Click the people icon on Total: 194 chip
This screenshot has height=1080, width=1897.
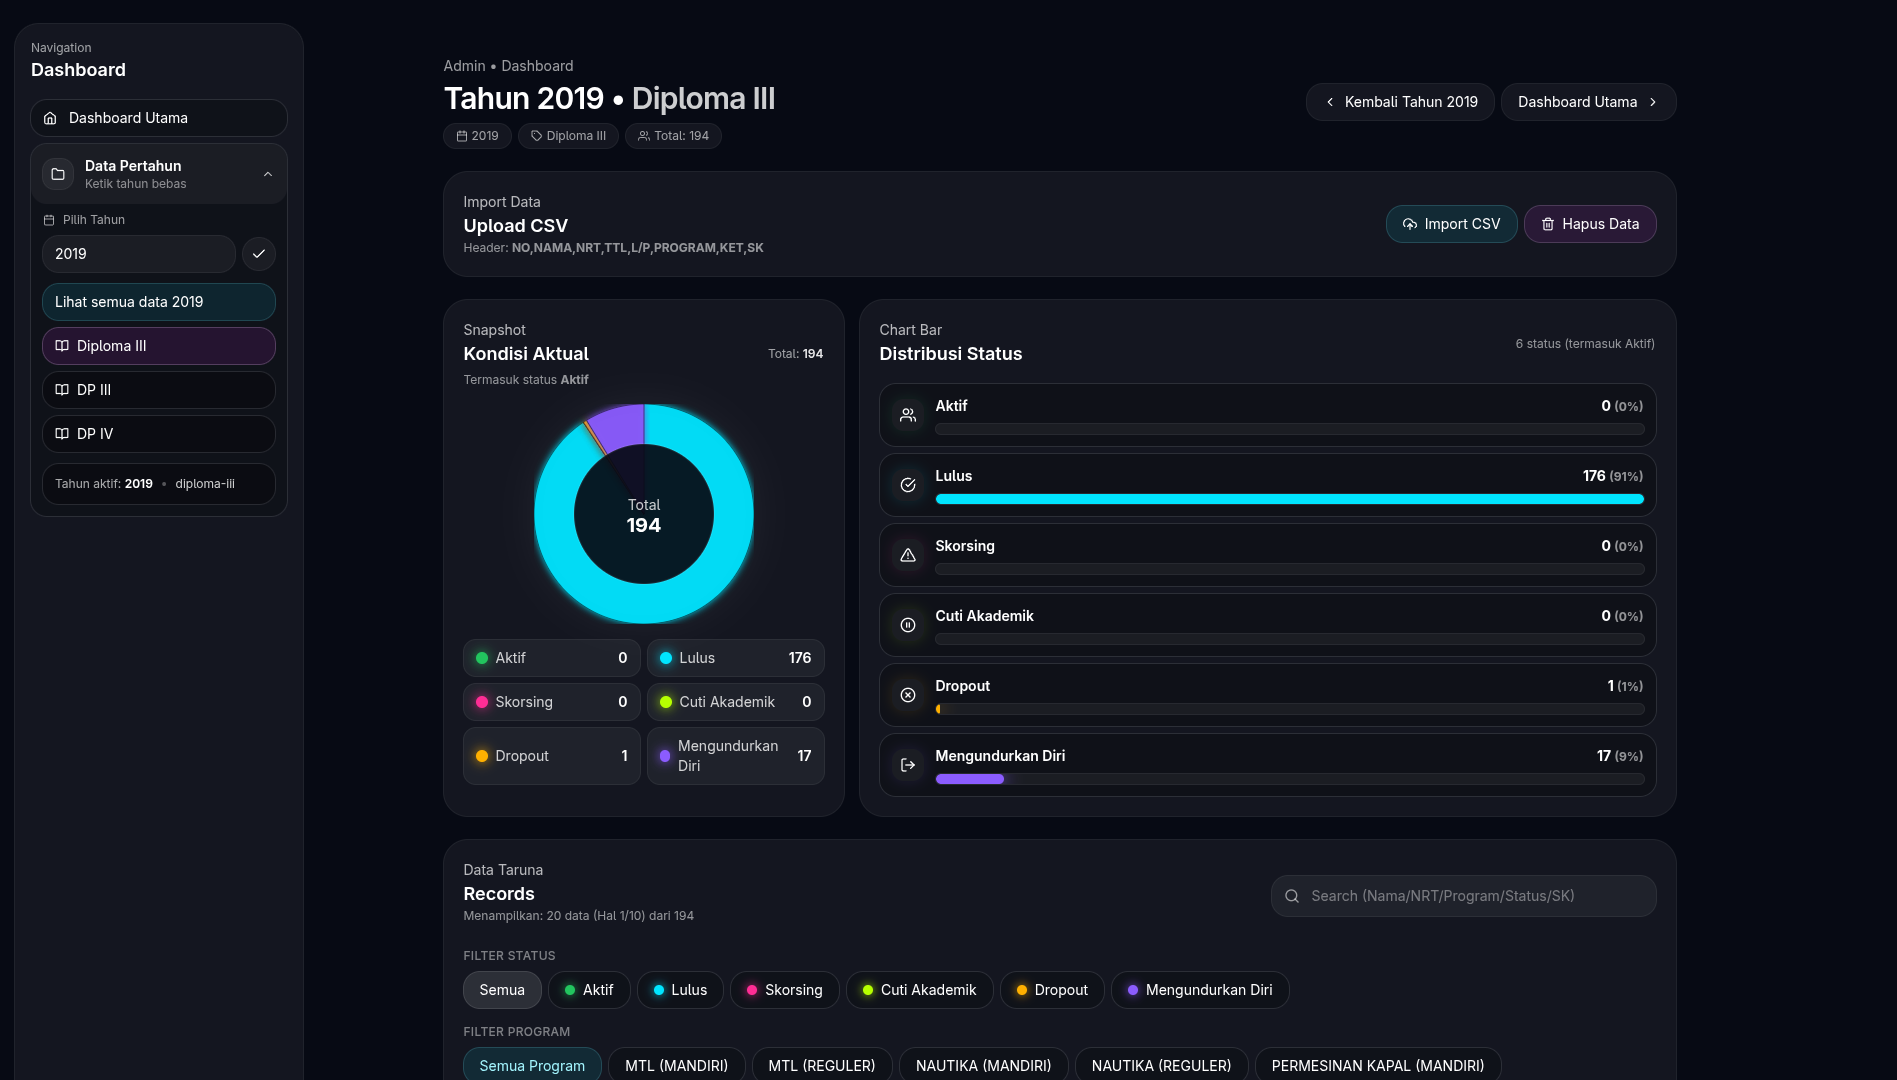pyautogui.click(x=644, y=136)
